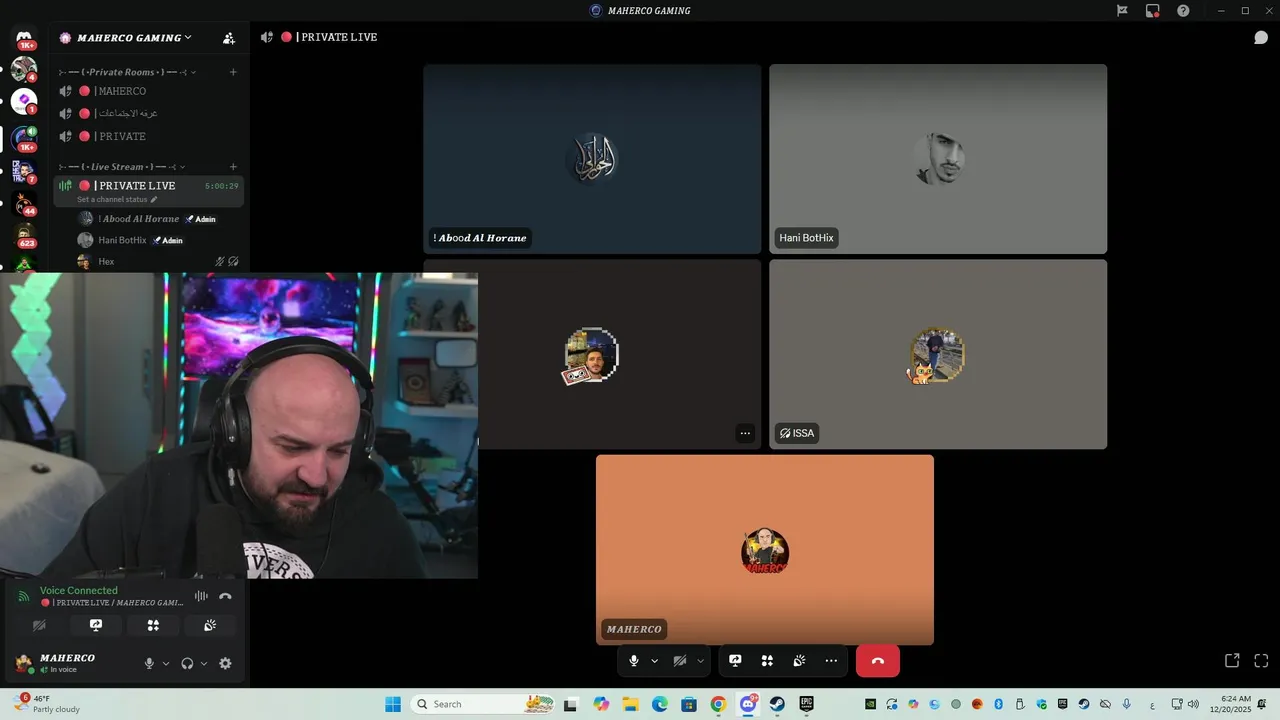Open microphone options arrow in call control bar
The height and width of the screenshot is (720, 1280).
(x=655, y=661)
